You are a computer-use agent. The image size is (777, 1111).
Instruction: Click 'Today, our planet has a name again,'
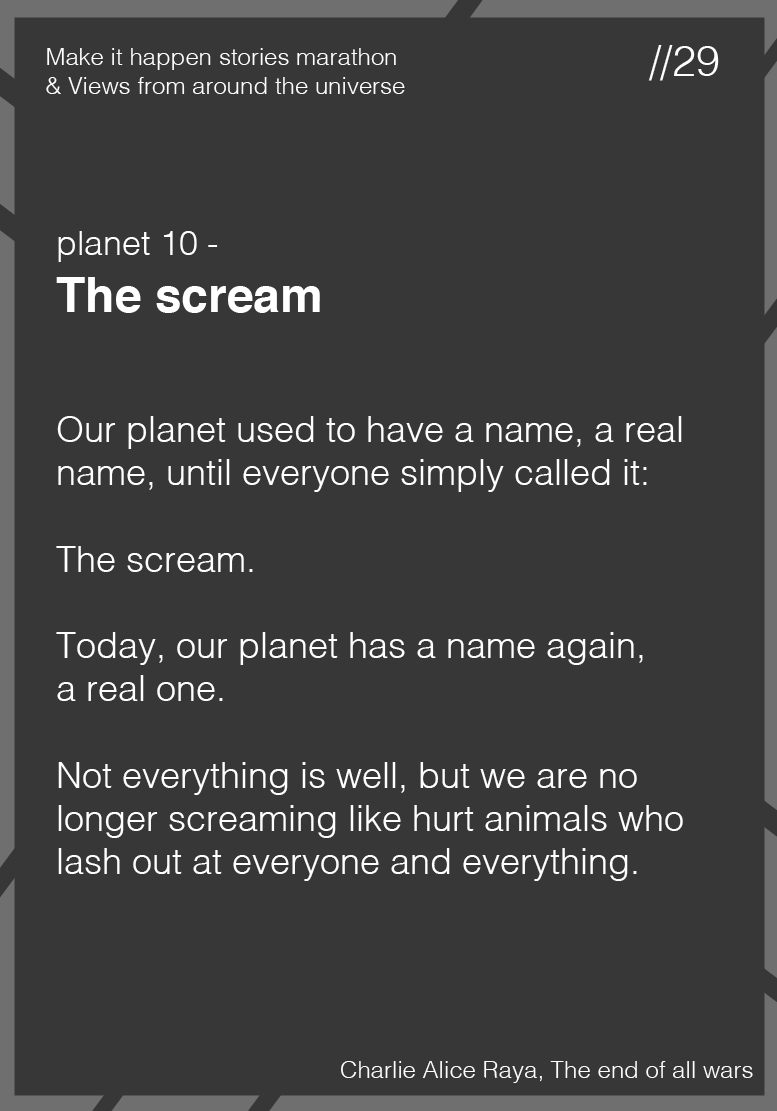[x=351, y=647]
